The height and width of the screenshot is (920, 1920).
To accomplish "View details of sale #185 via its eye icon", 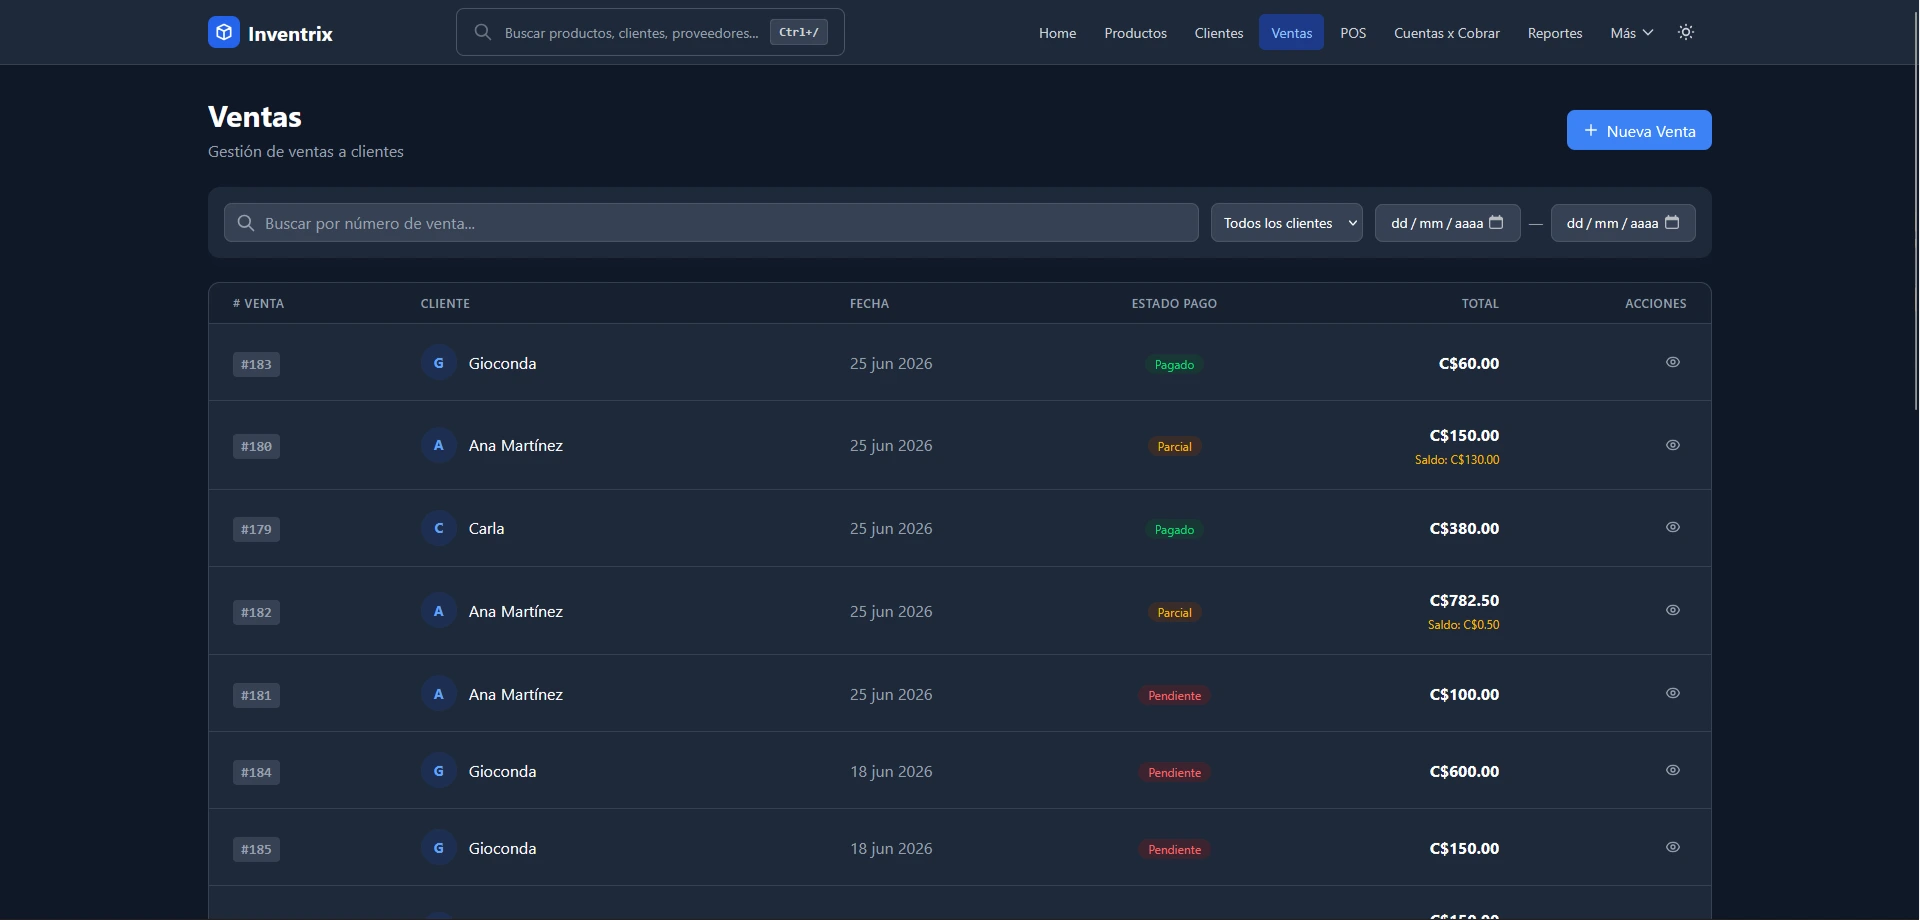I will 1673,847.
